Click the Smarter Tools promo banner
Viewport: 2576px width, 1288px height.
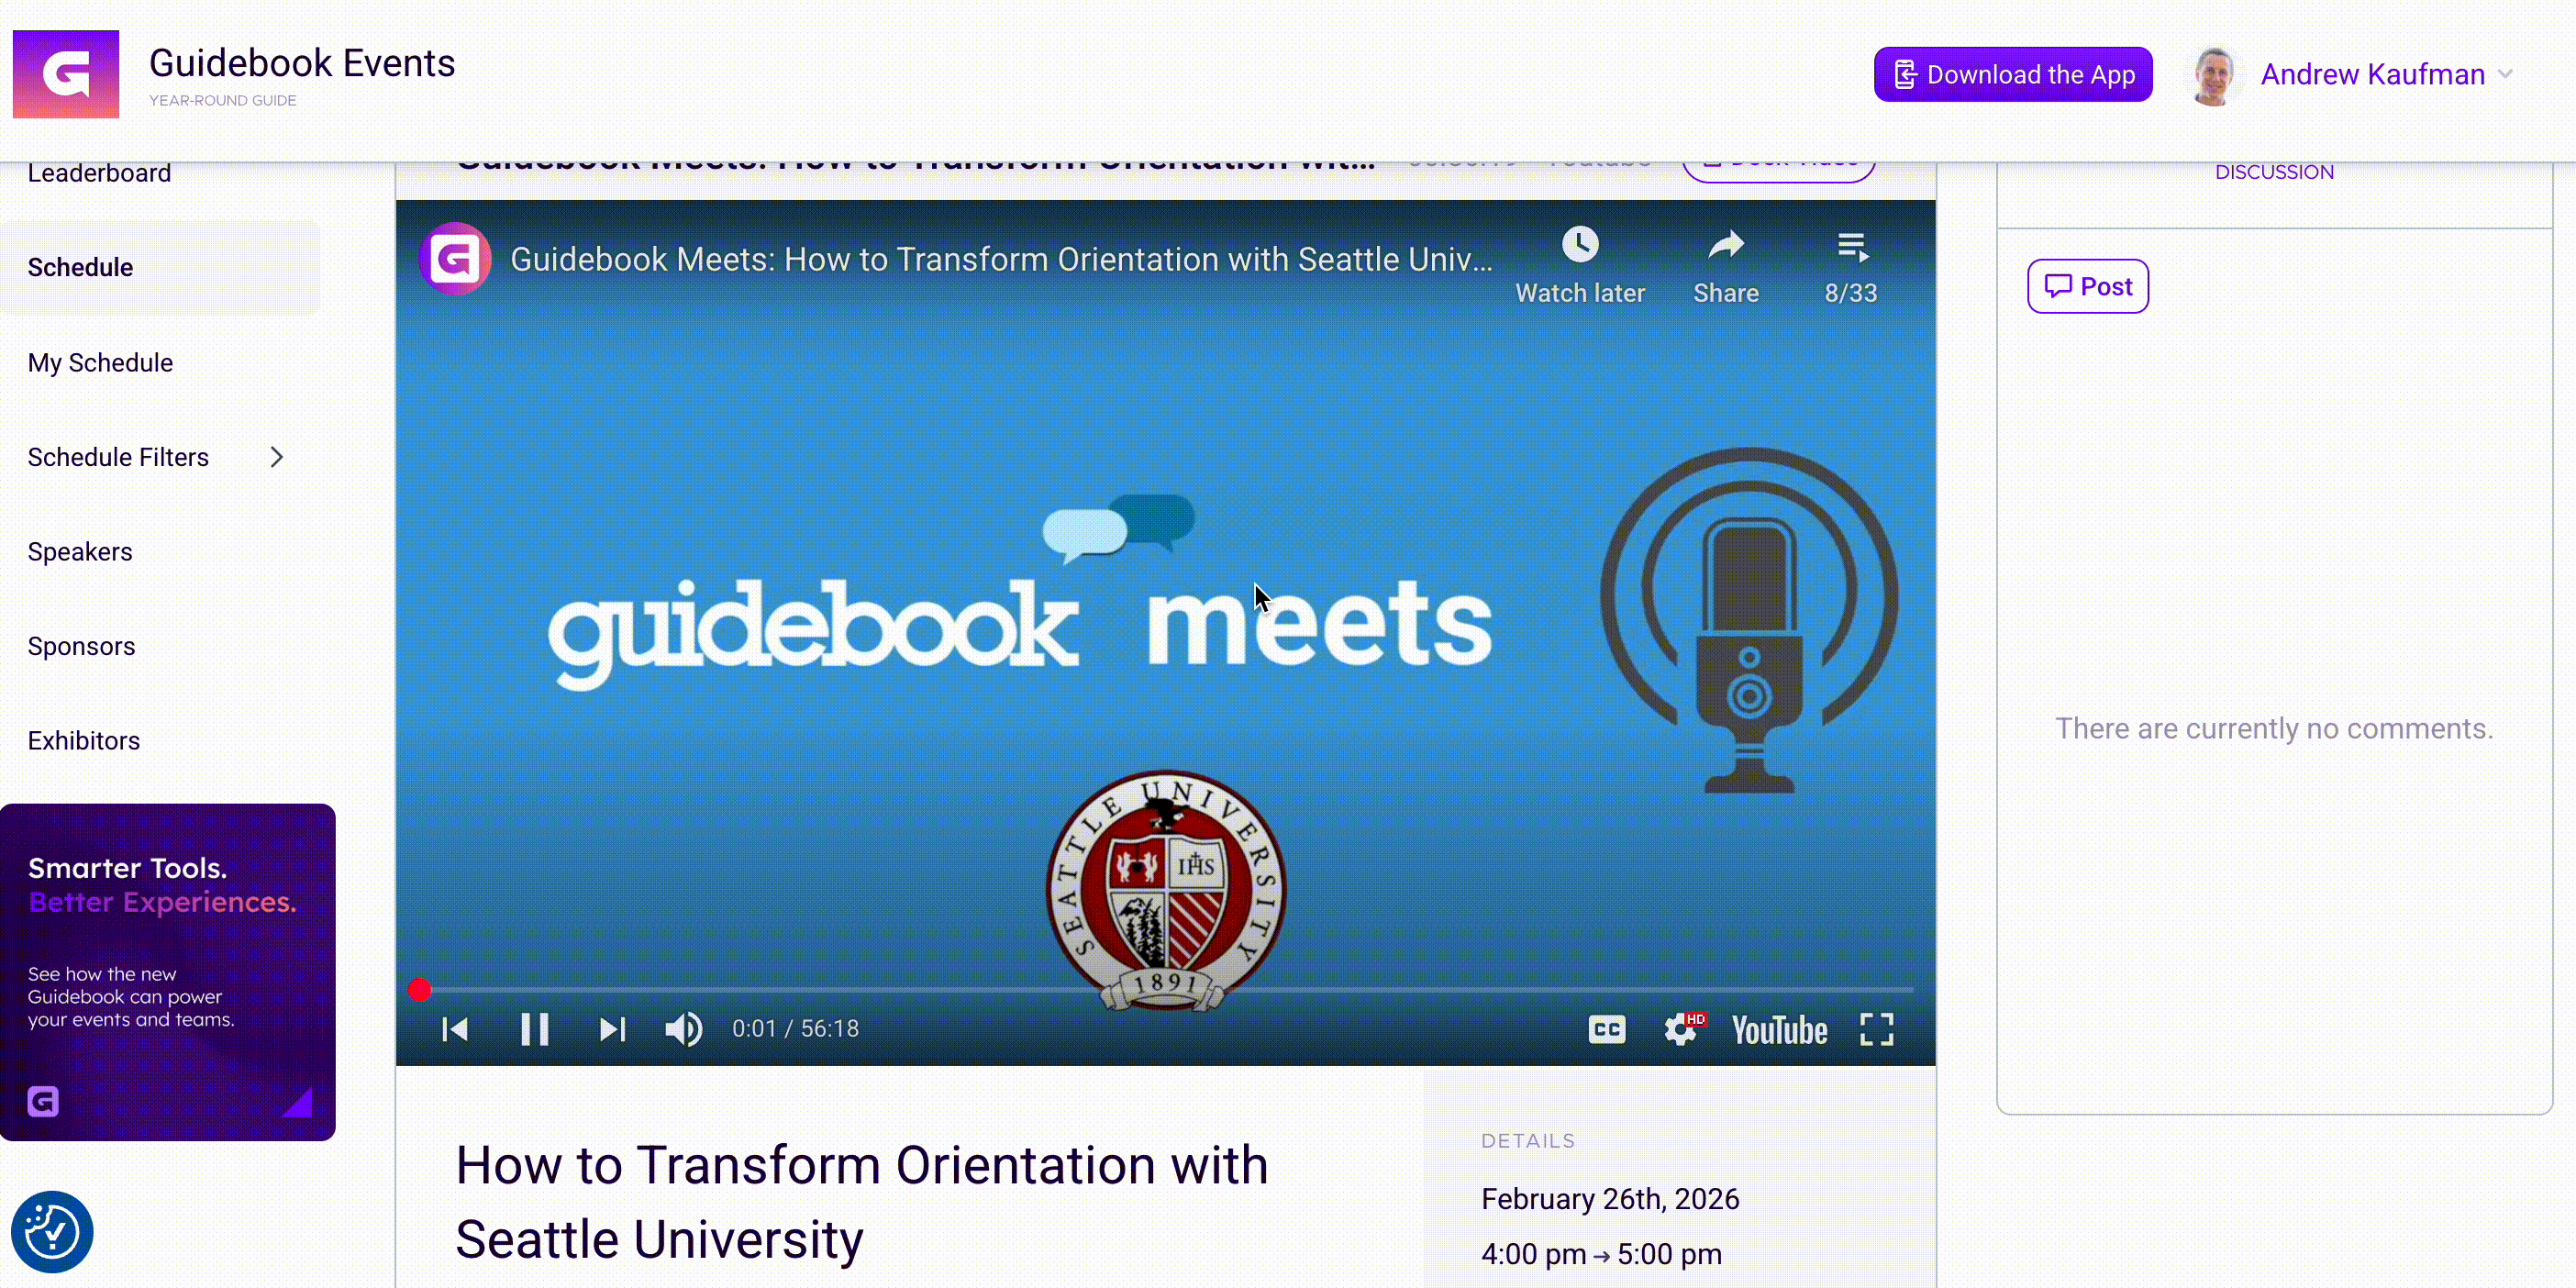pos(168,972)
